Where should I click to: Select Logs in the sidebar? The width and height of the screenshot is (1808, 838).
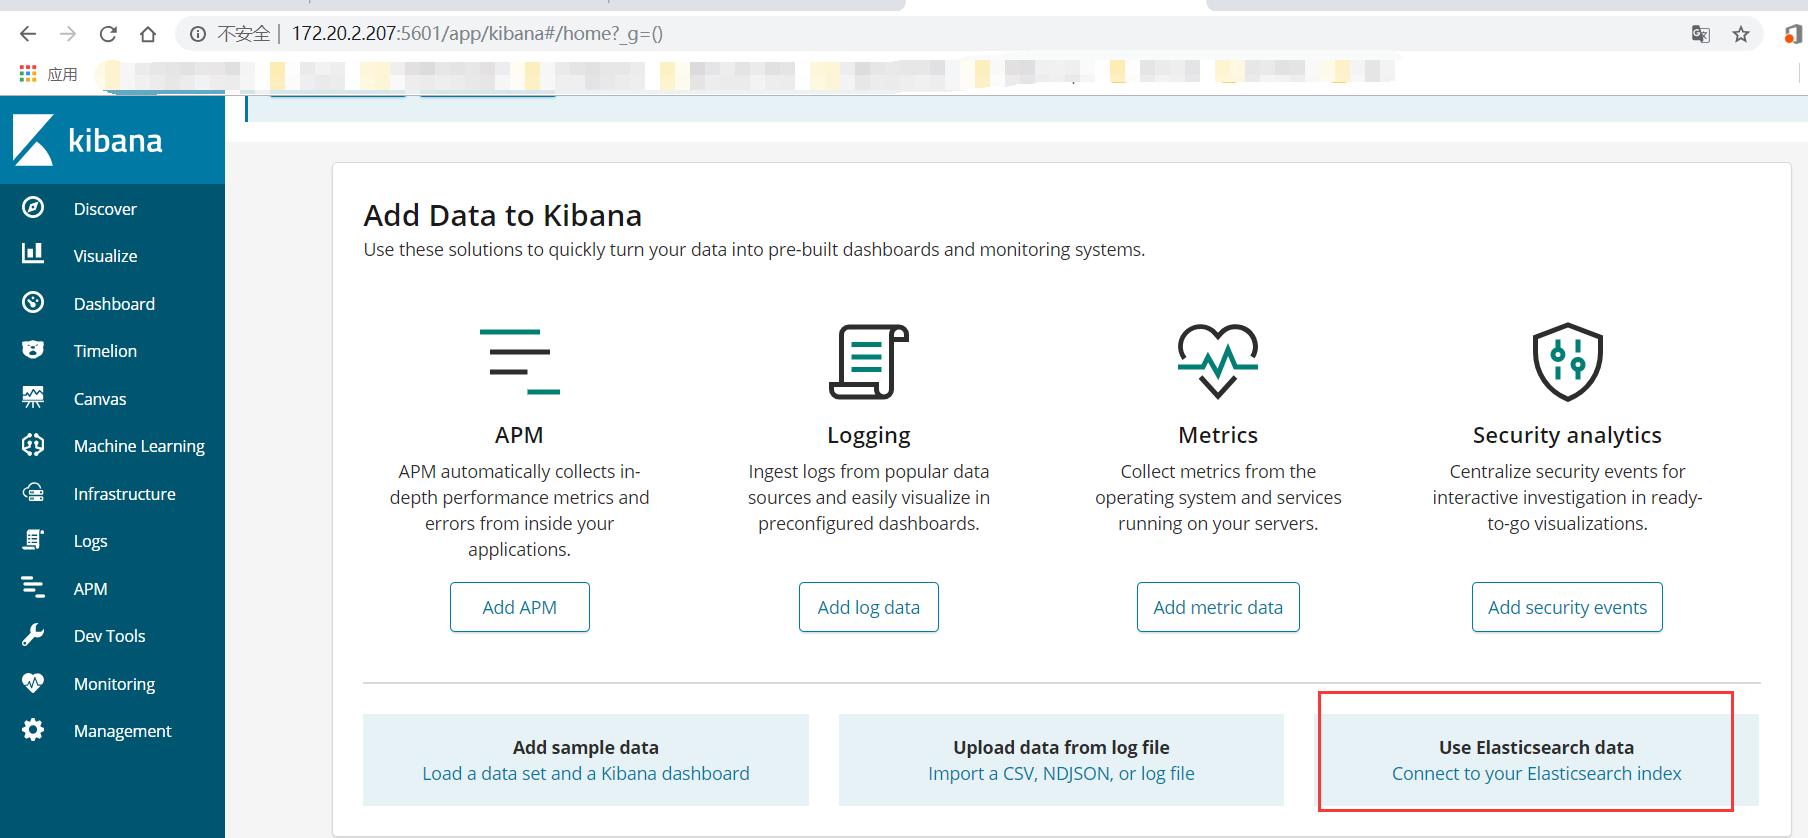[90, 541]
